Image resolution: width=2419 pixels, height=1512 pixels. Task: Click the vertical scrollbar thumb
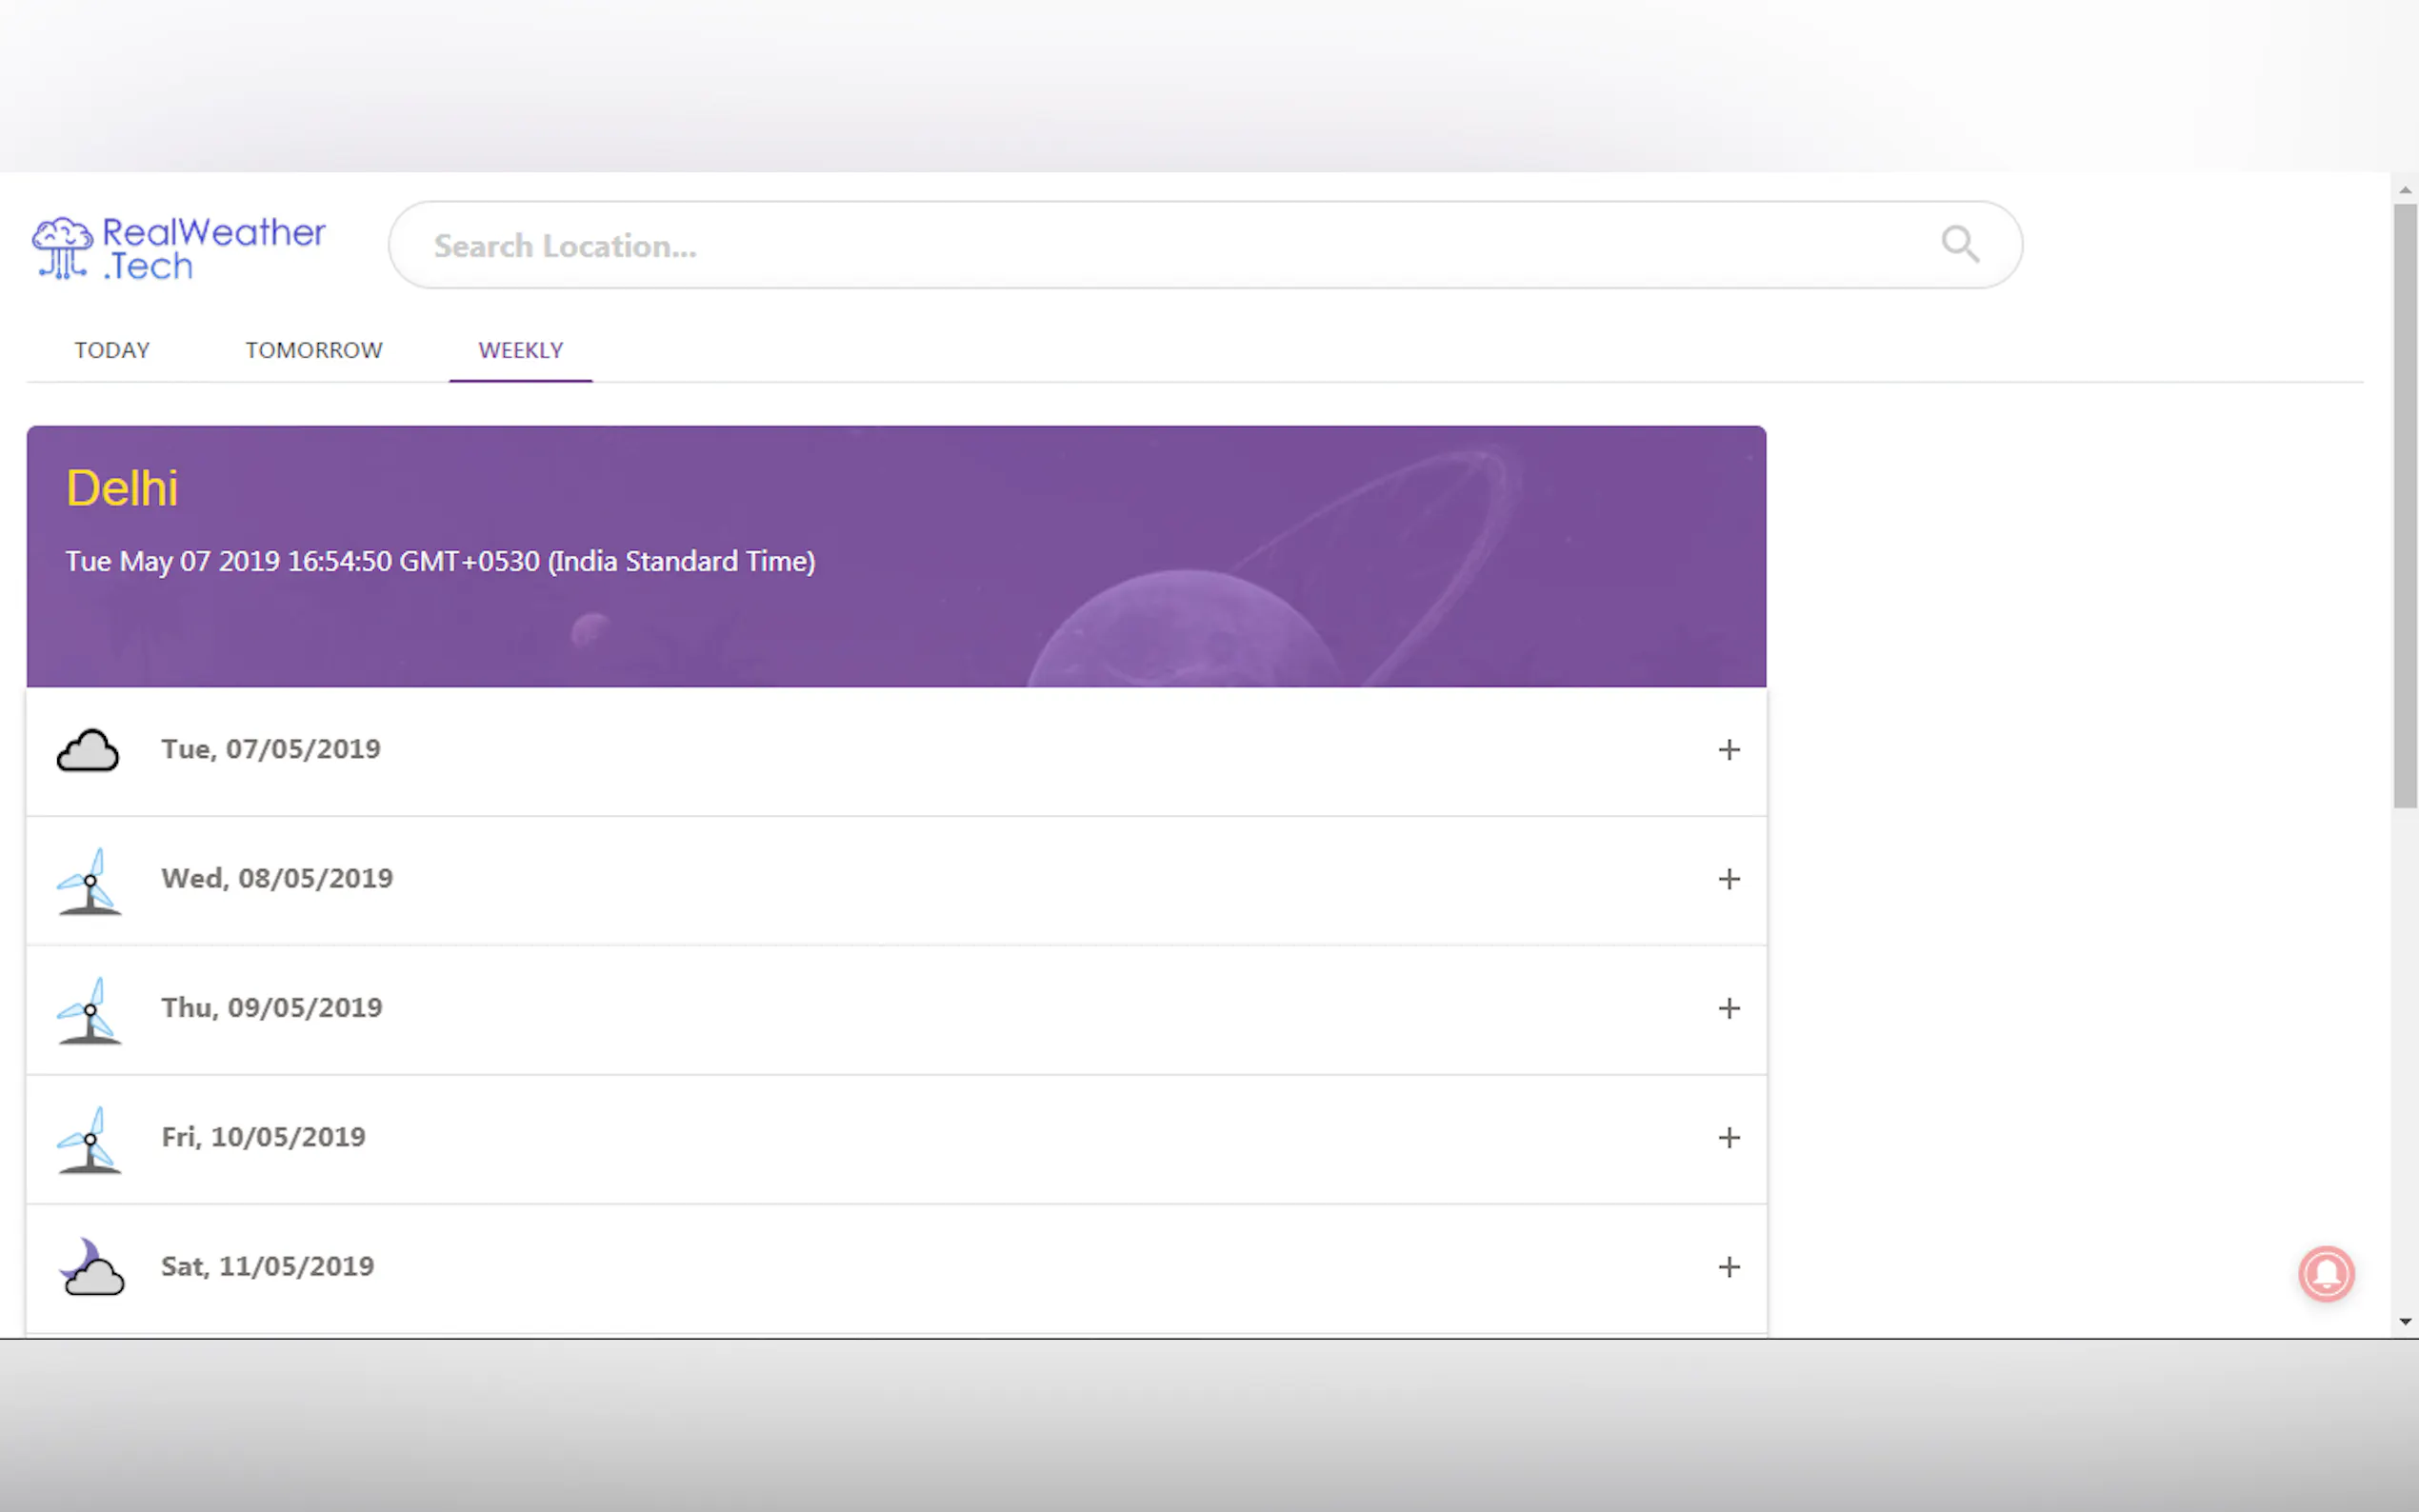pyautogui.click(x=2405, y=505)
